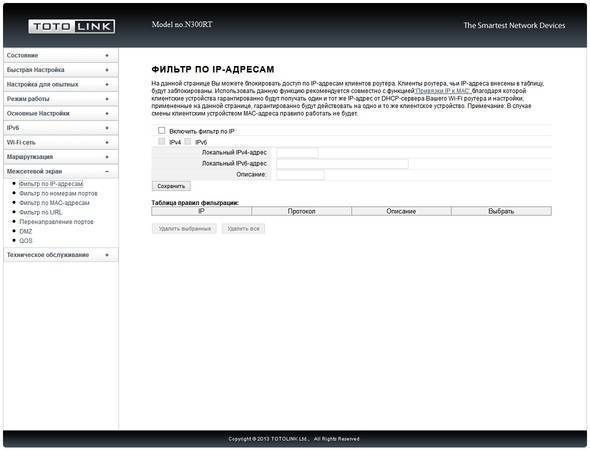Click the Сохранить button

pos(171,186)
